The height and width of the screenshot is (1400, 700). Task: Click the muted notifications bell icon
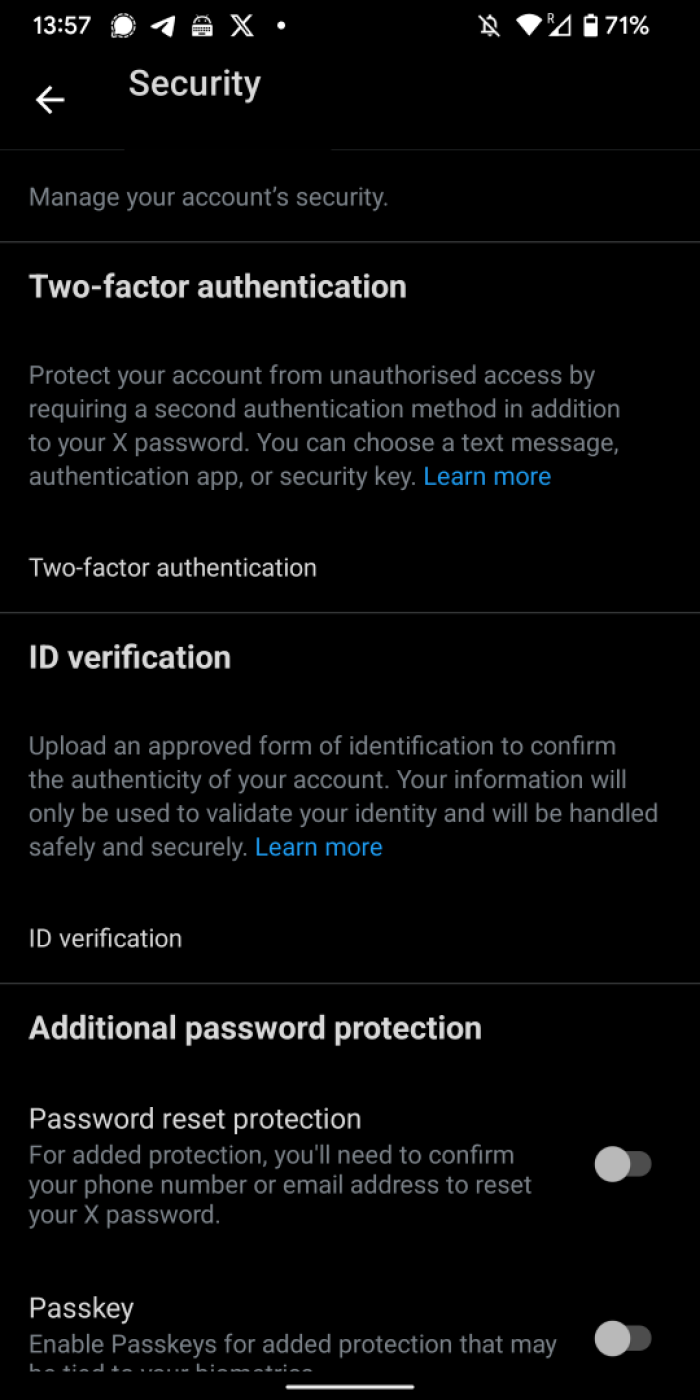(487, 26)
